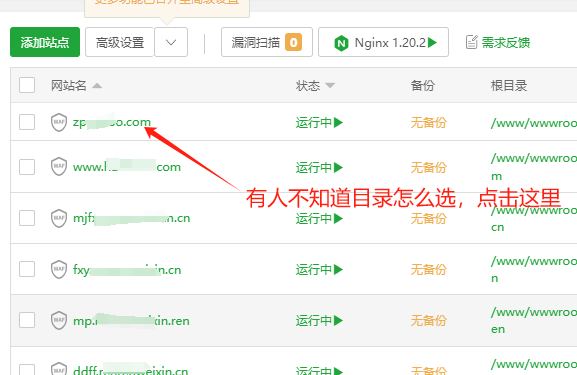Open site name mjf...n.cn settings
577x375 pixels.
coord(131,218)
